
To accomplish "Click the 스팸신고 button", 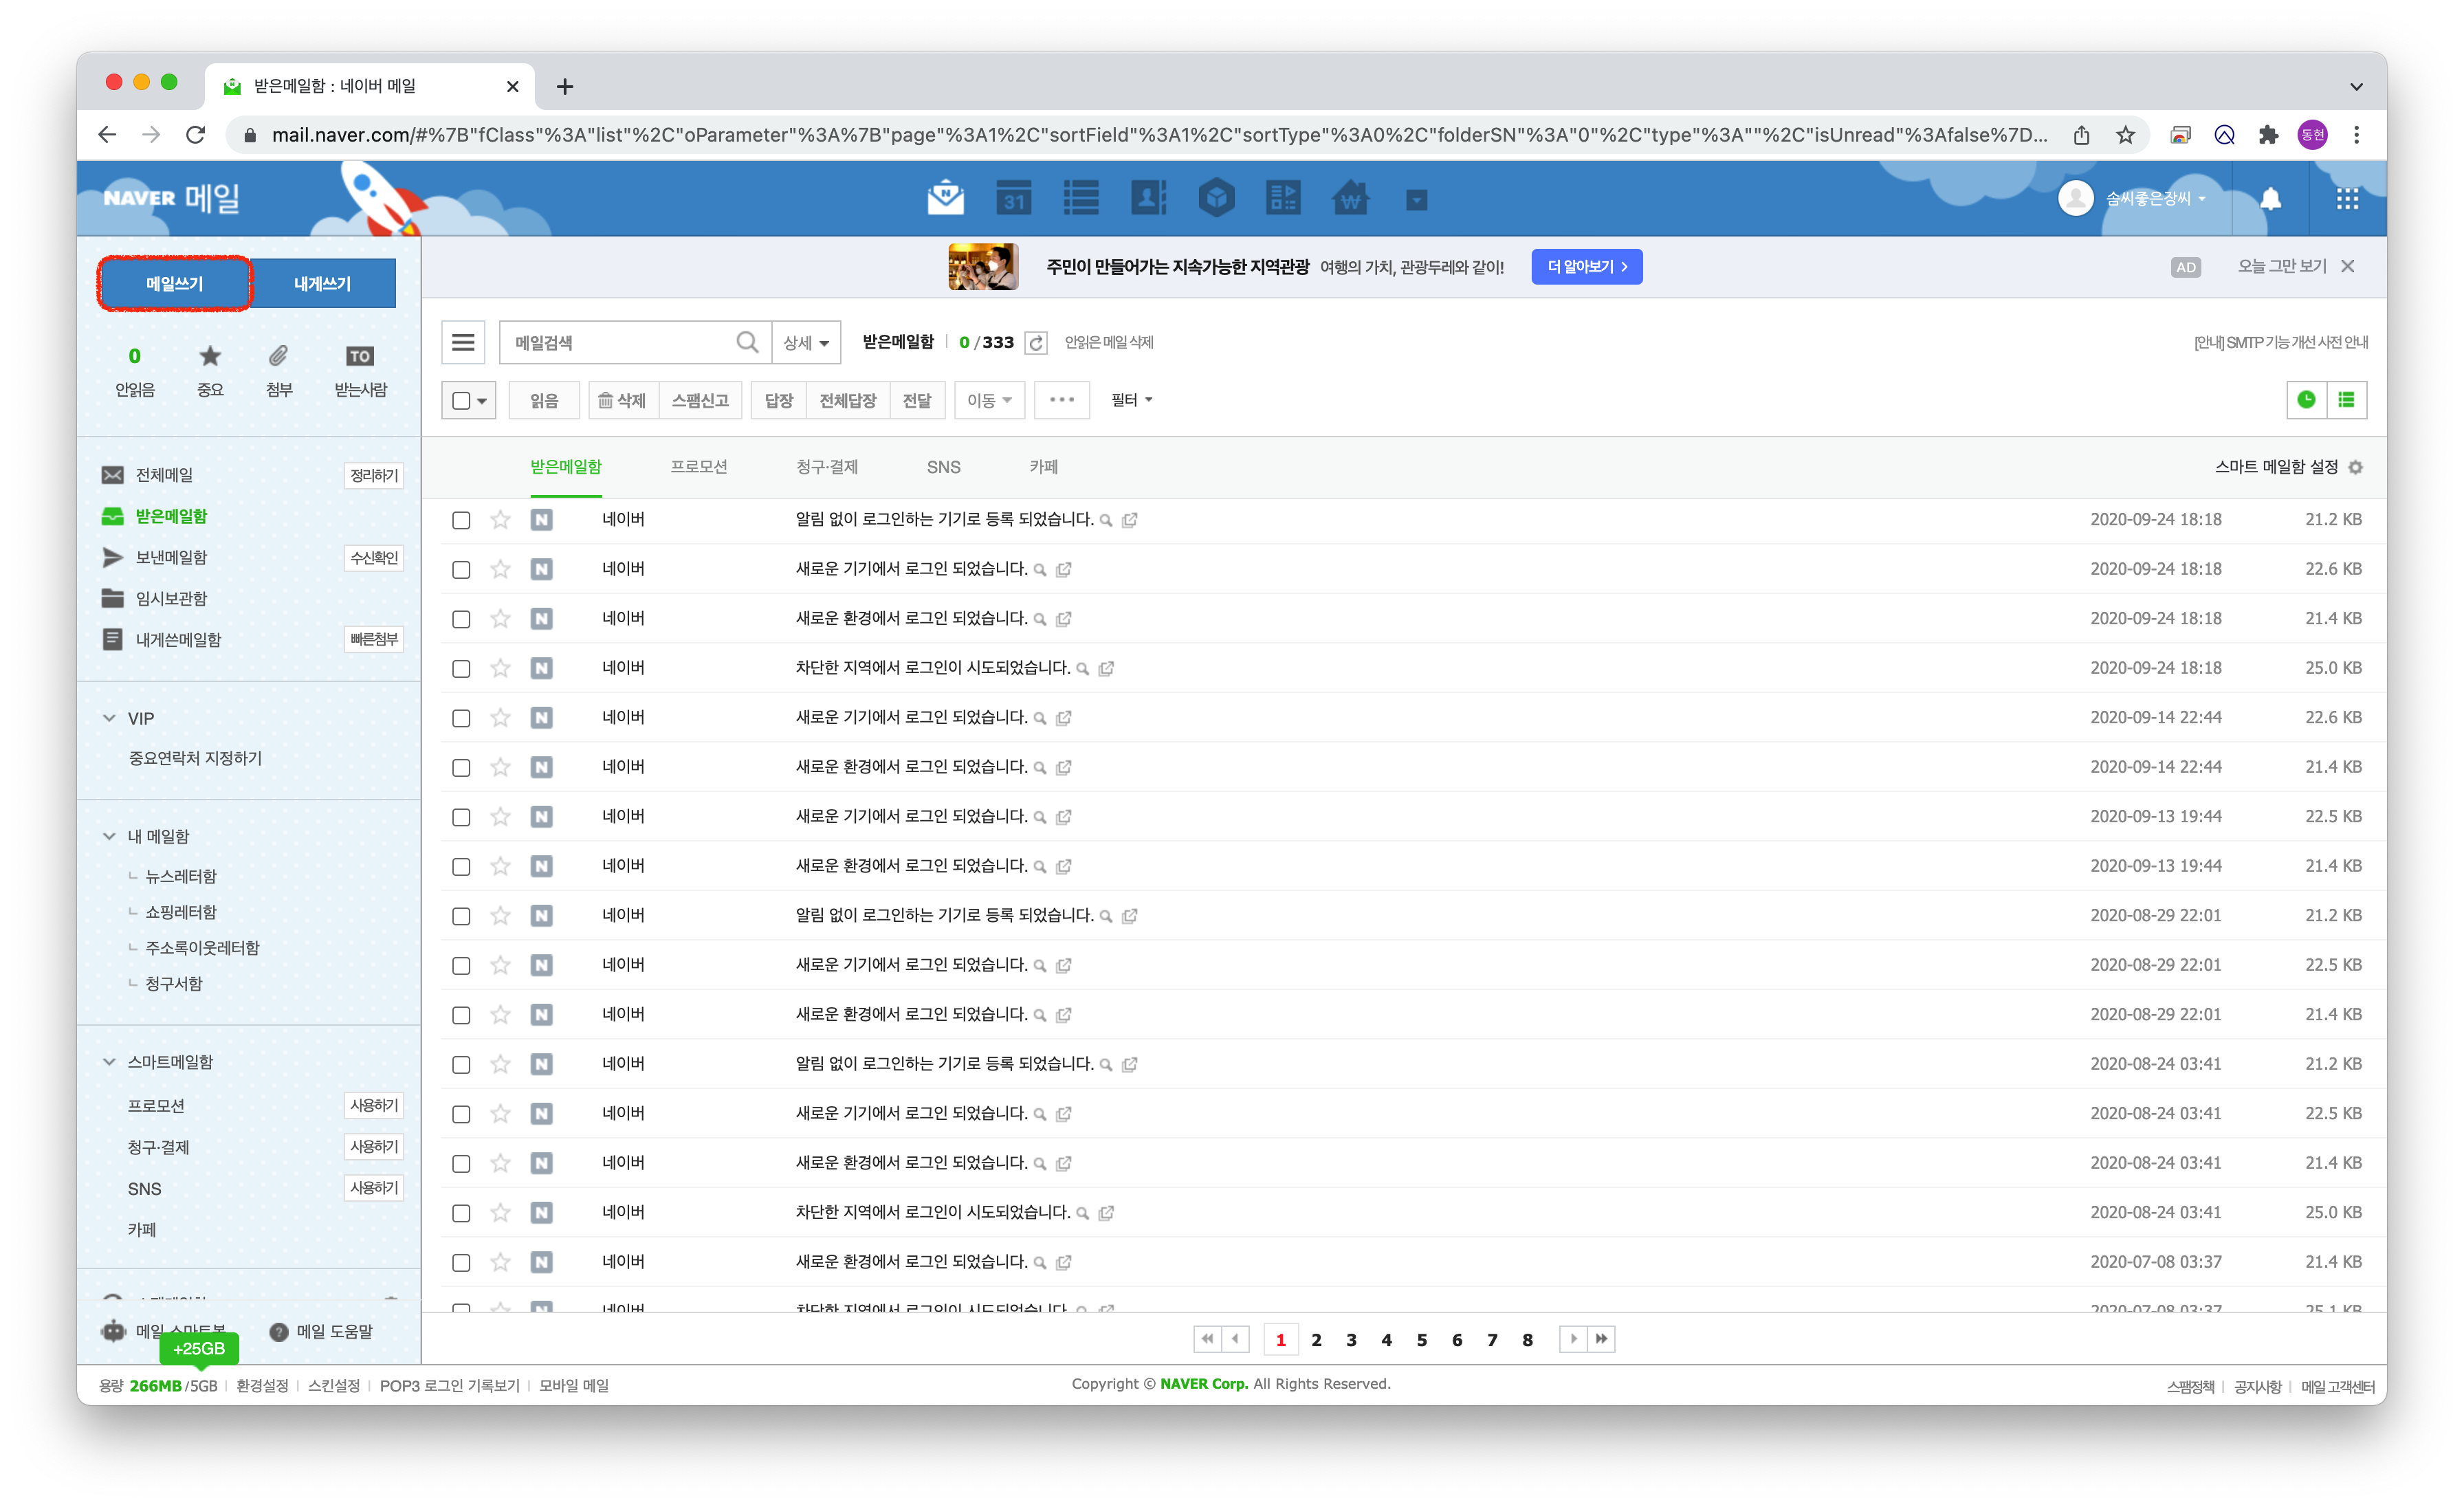I will pyautogui.click(x=700, y=400).
